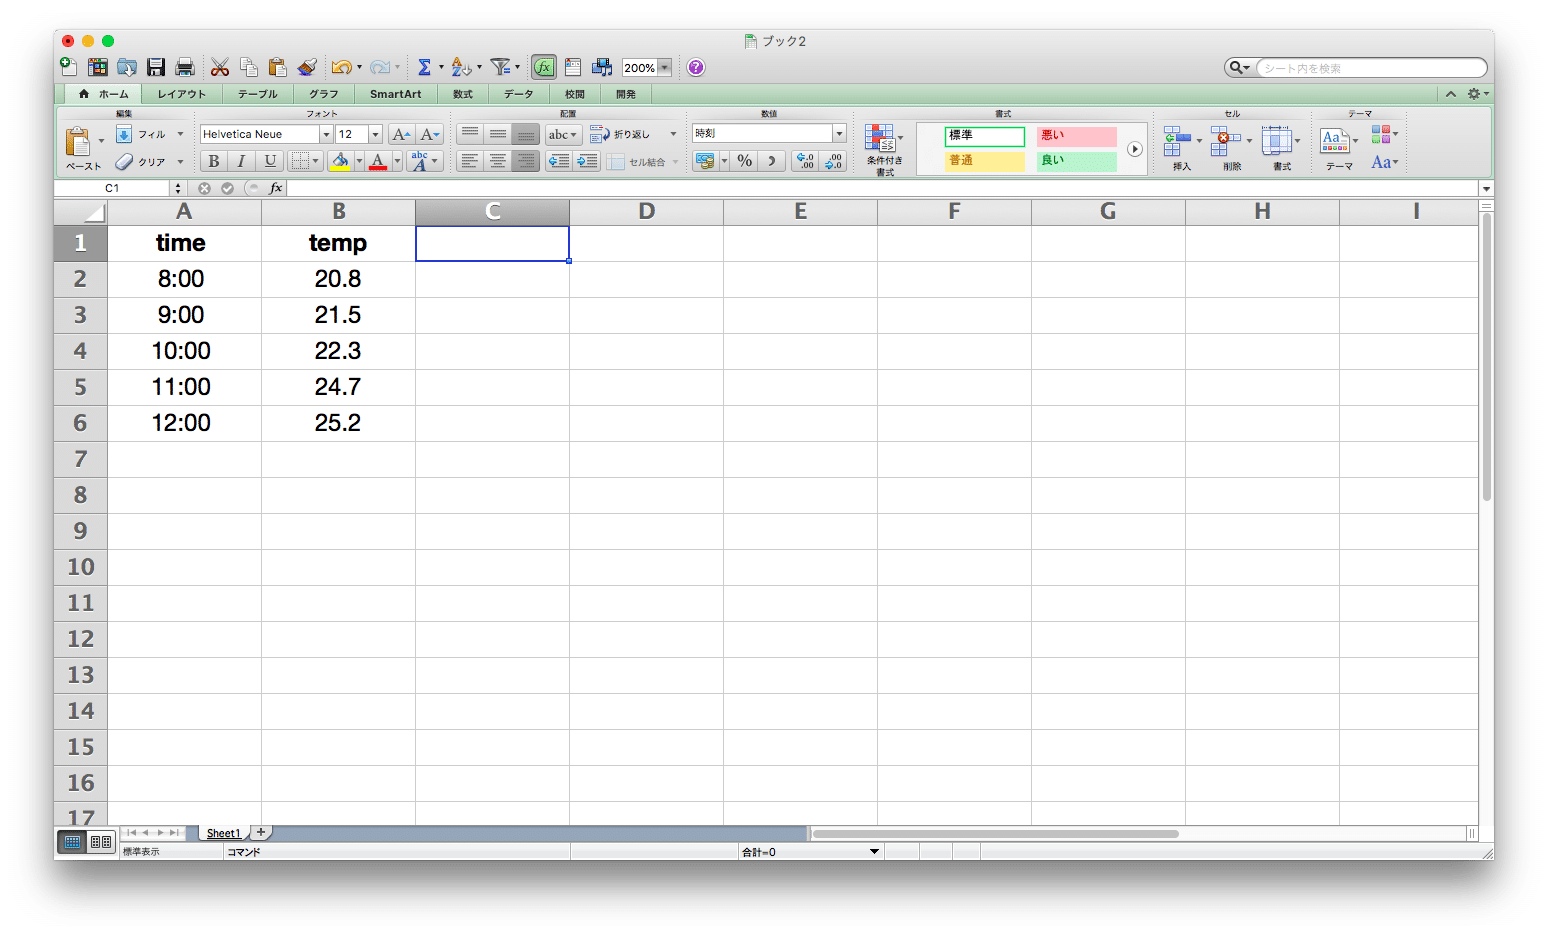Click the AutoSum sigma icon

[424, 67]
